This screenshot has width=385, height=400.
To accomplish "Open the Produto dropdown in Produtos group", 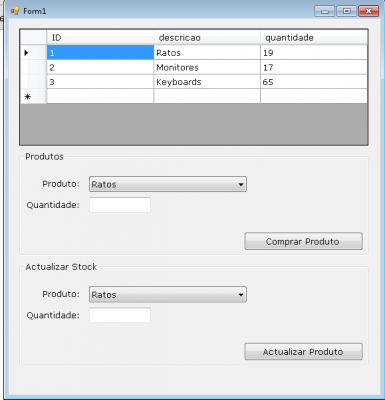I will pyautogui.click(x=168, y=184).
